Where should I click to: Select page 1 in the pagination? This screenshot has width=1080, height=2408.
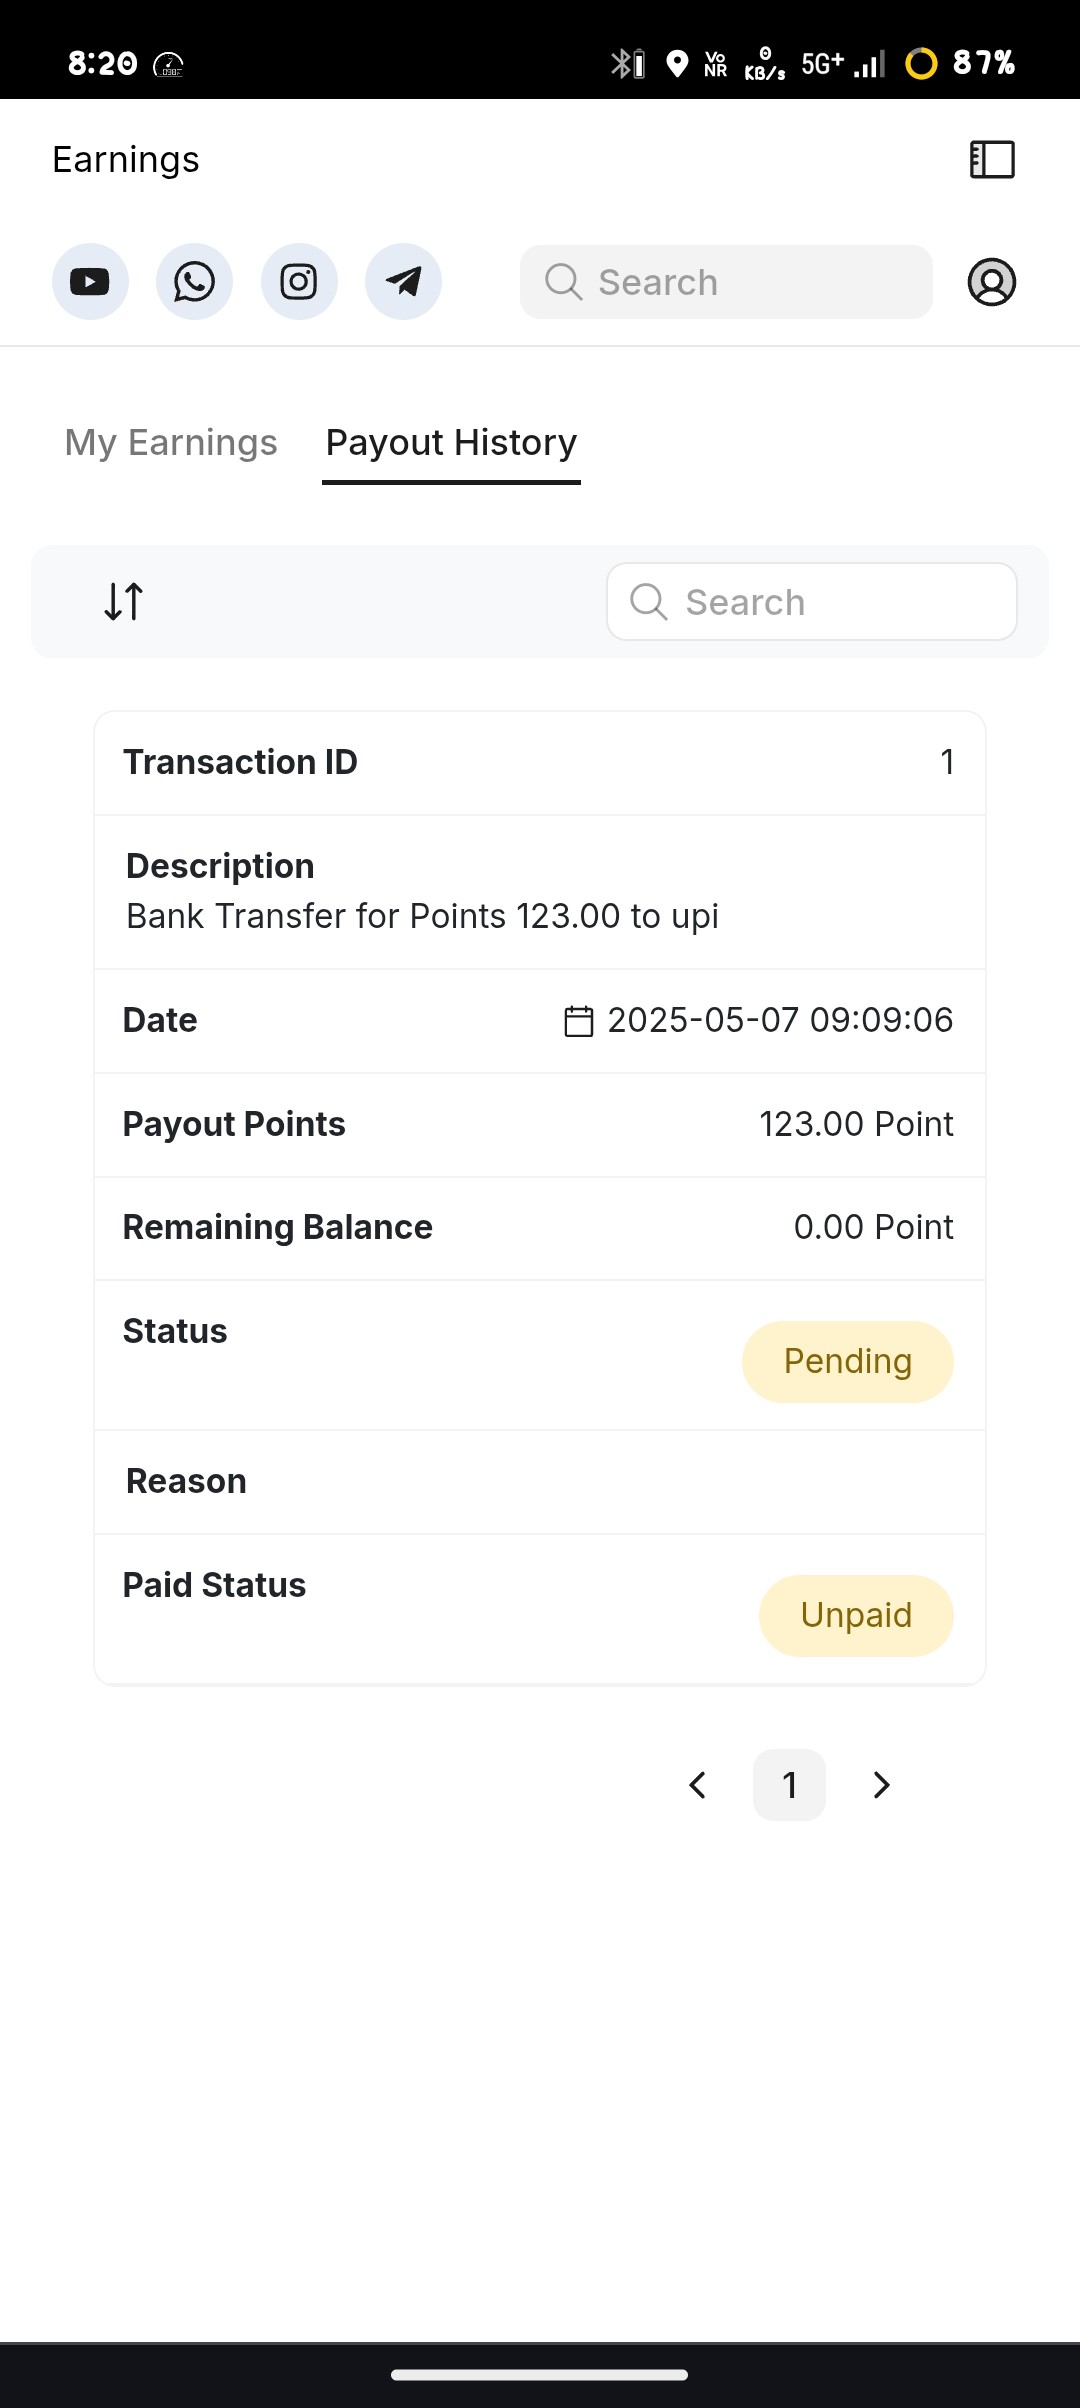pos(789,1785)
